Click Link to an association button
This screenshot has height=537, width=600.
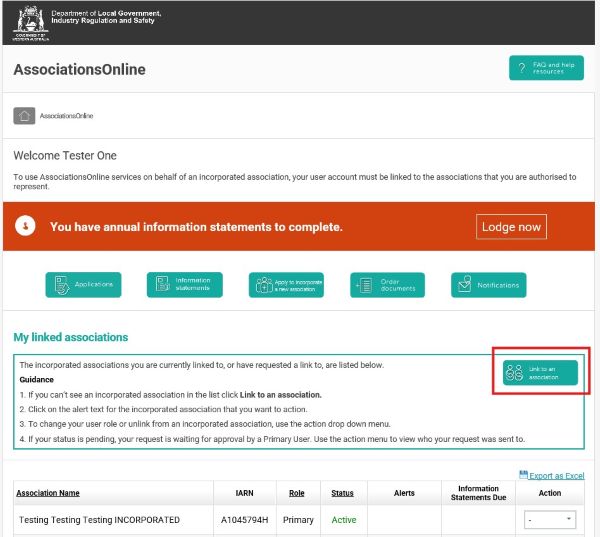coord(540,372)
